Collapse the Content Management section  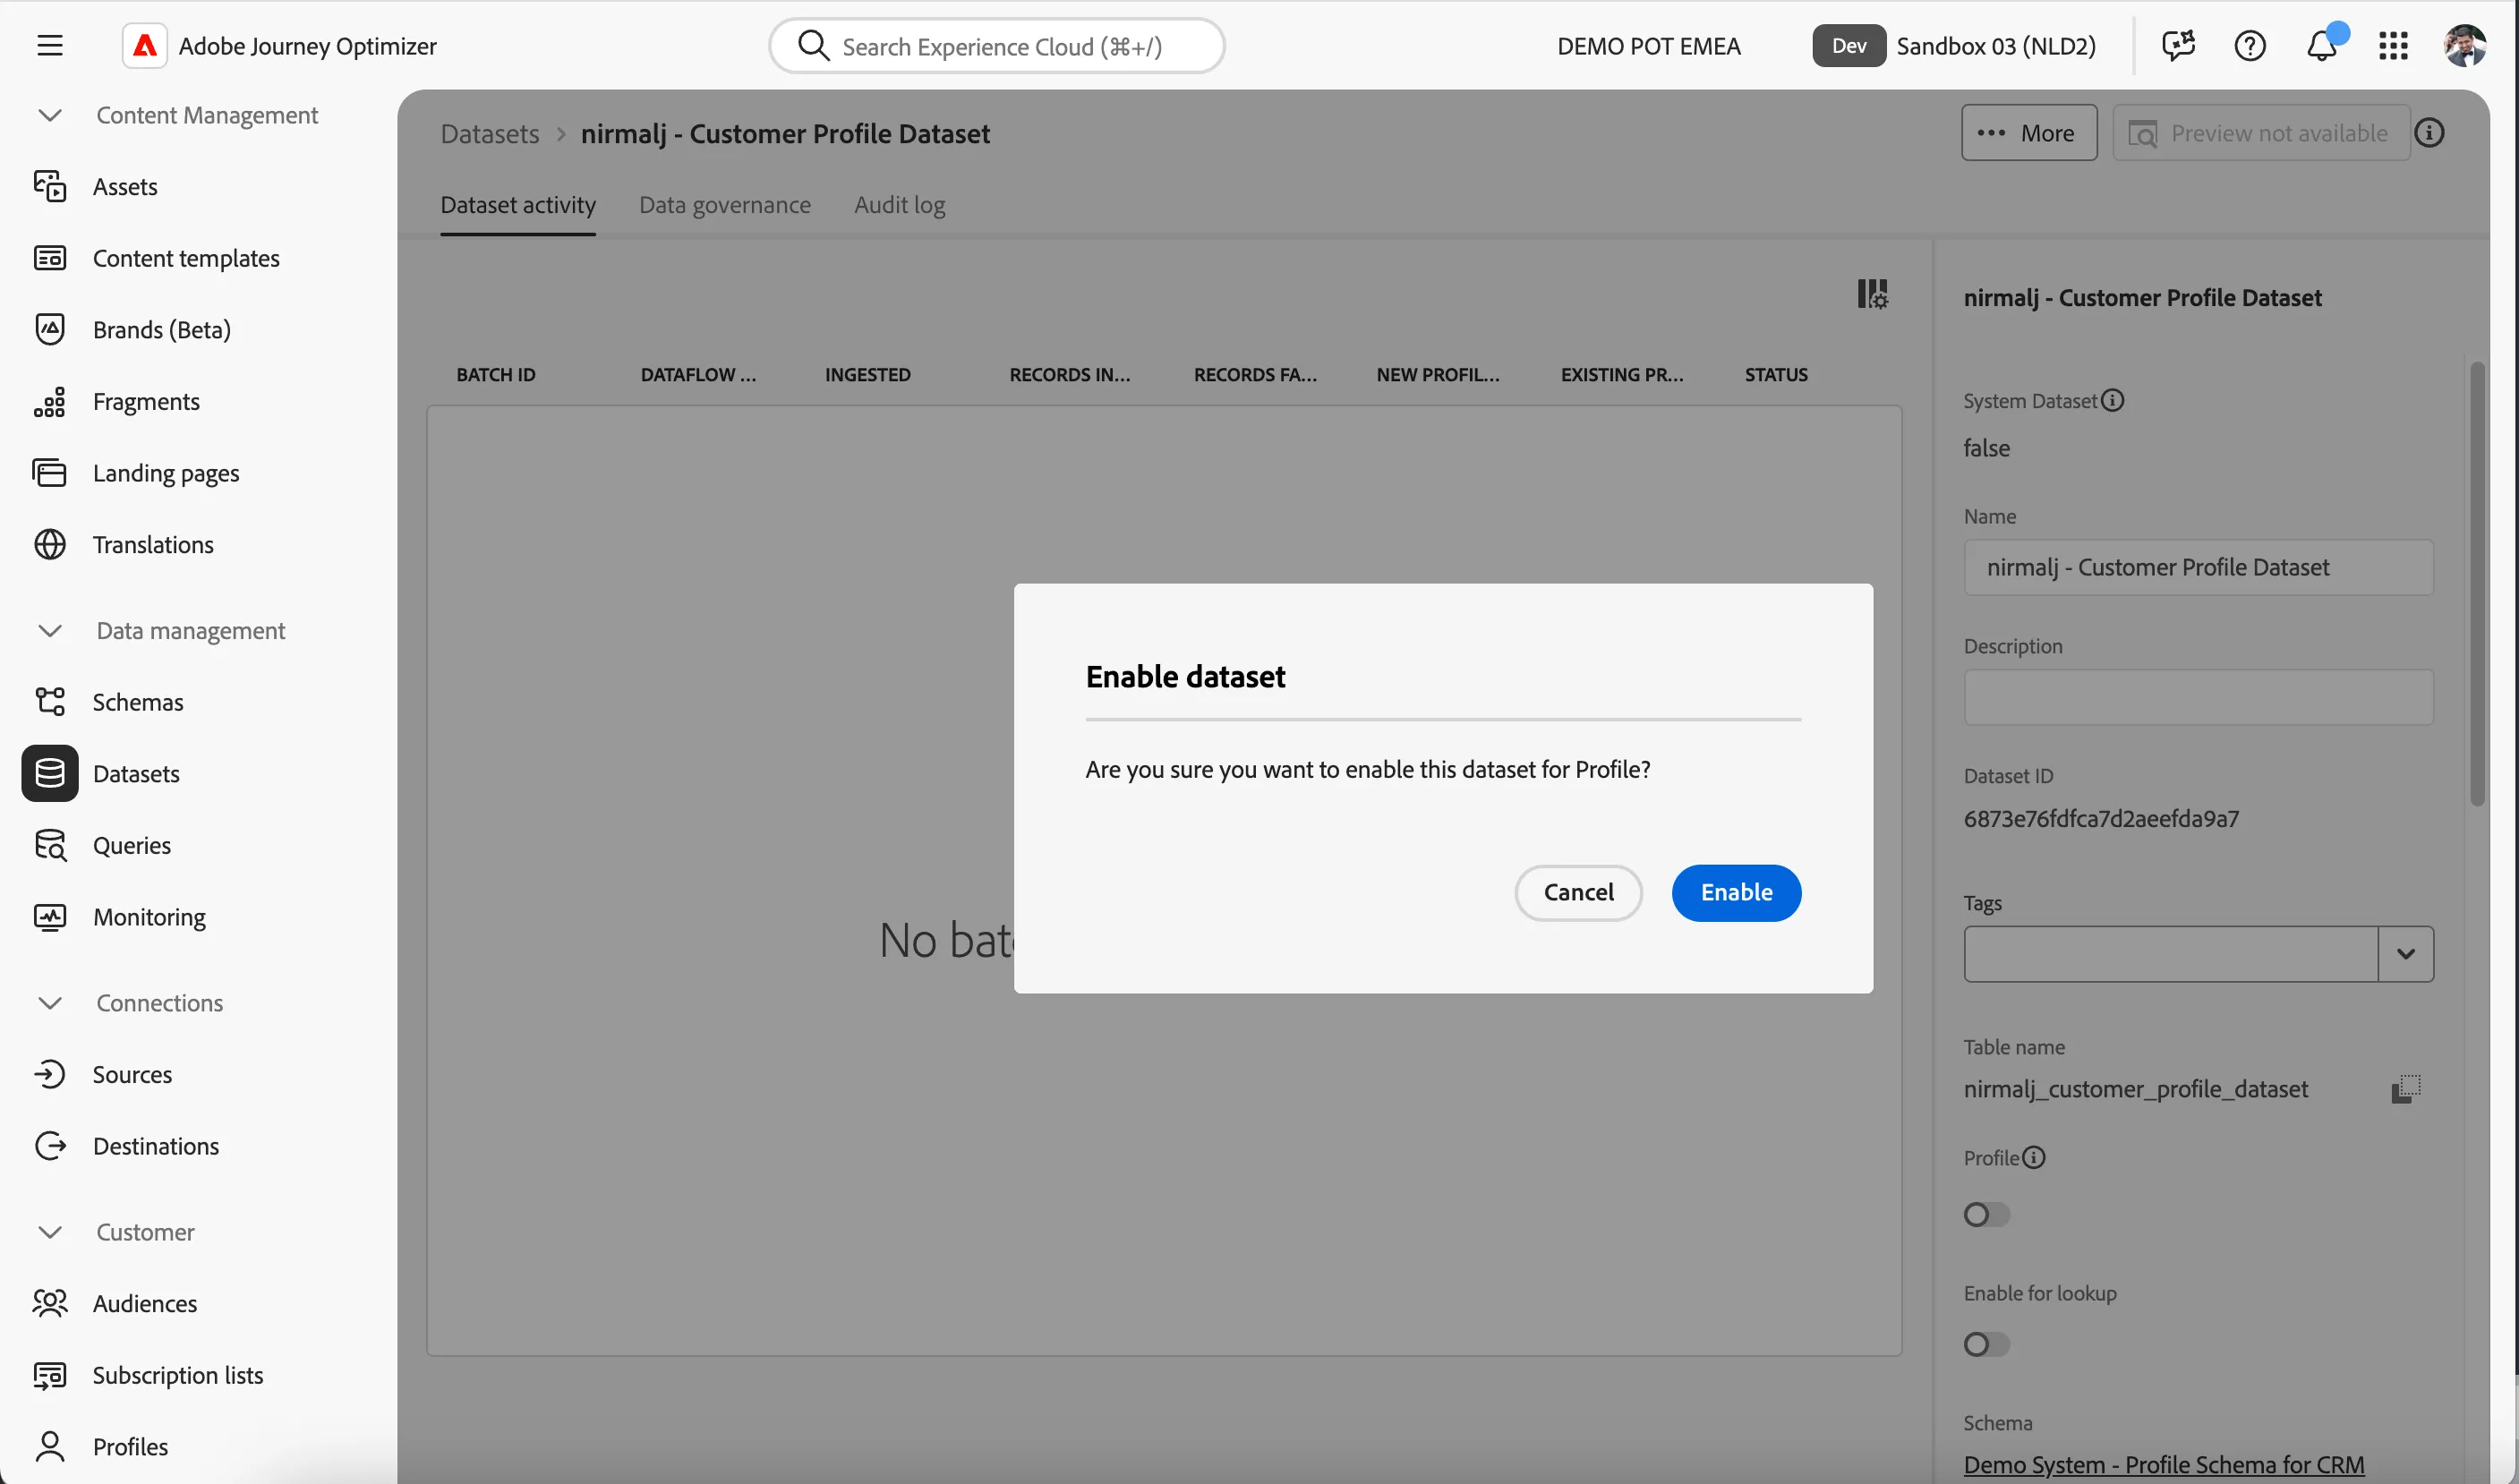[x=50, y=116]
